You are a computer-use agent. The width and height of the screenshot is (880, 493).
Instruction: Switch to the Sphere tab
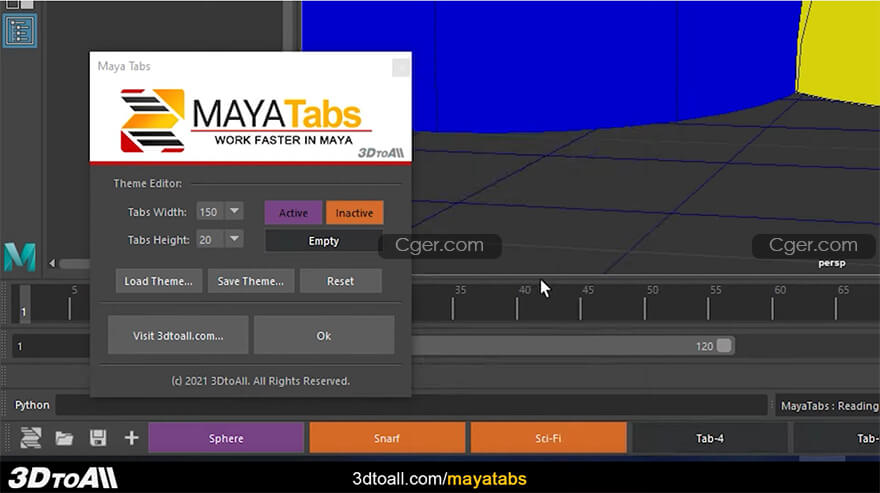coord(226,438)
